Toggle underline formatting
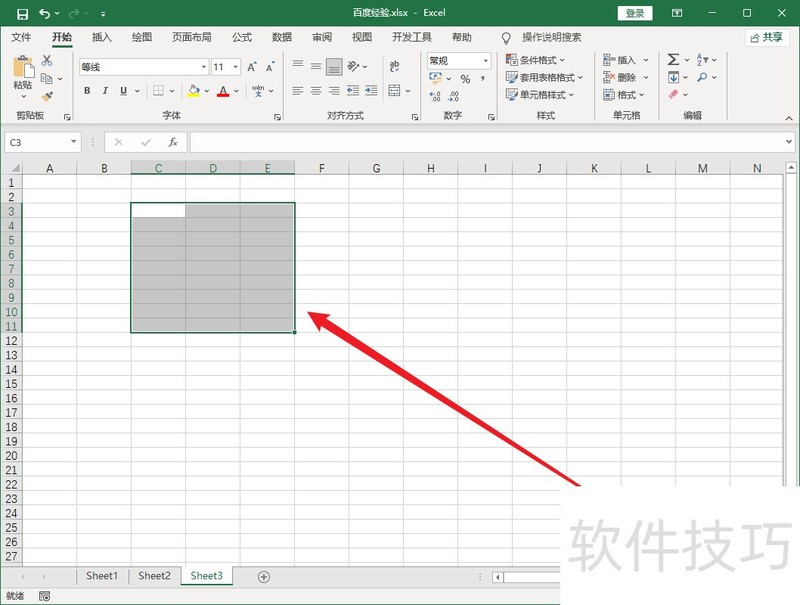The height and width of the screenshot is (605, 800). coord(123,91)
